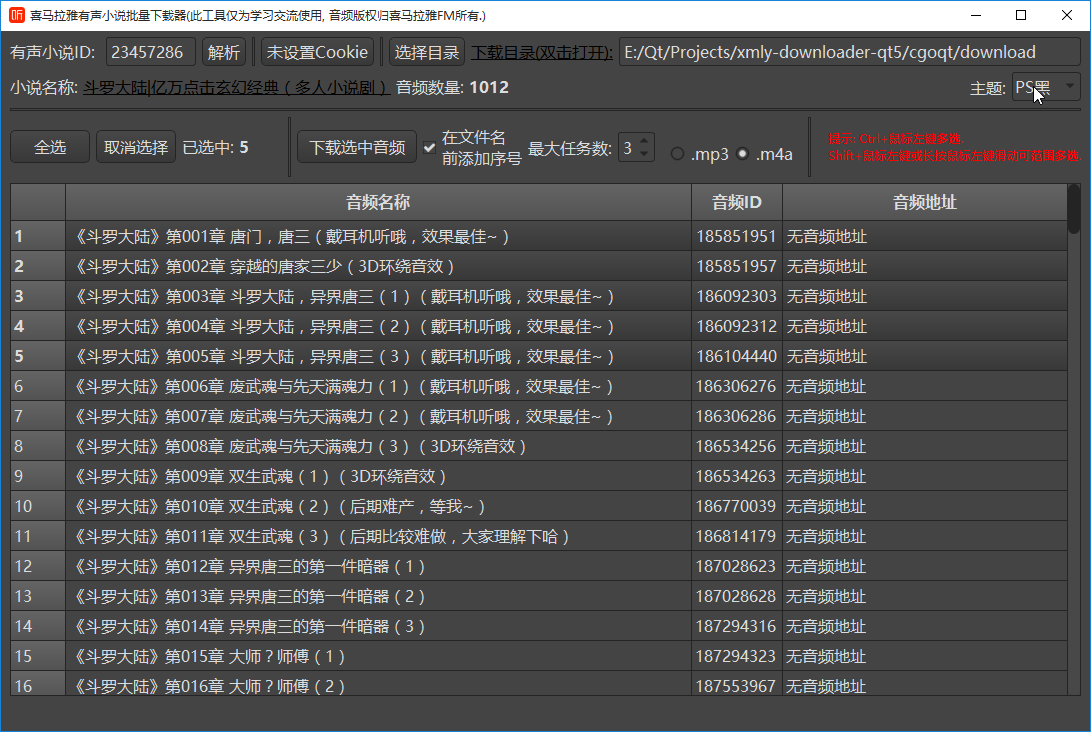
Task: Toggle 在文件名前添加序号 checkbox
Action: [x=429, y=148]
